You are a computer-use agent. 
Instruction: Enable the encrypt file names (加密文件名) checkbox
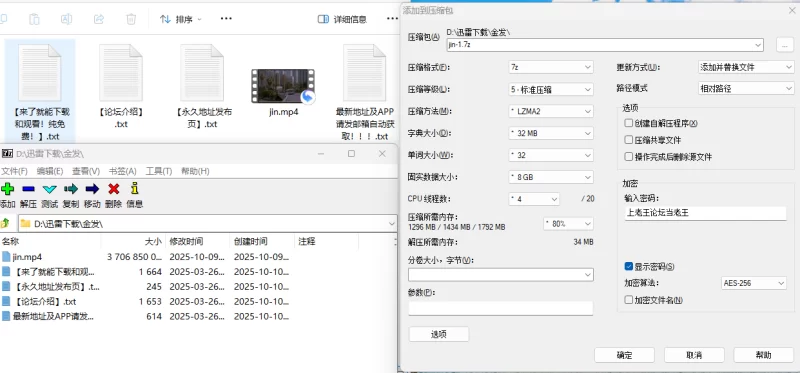point(629,300)
